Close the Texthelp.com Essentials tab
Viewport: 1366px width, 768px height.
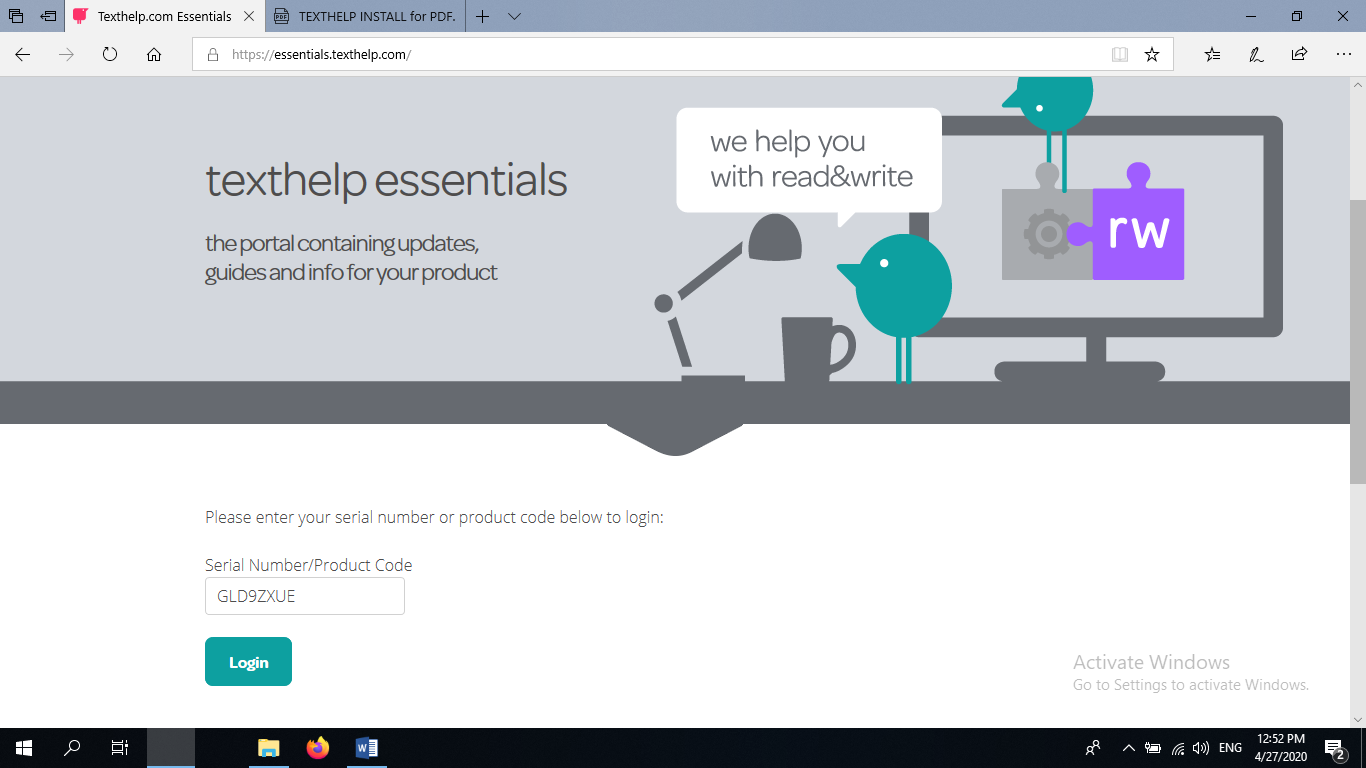click(249, 16)
